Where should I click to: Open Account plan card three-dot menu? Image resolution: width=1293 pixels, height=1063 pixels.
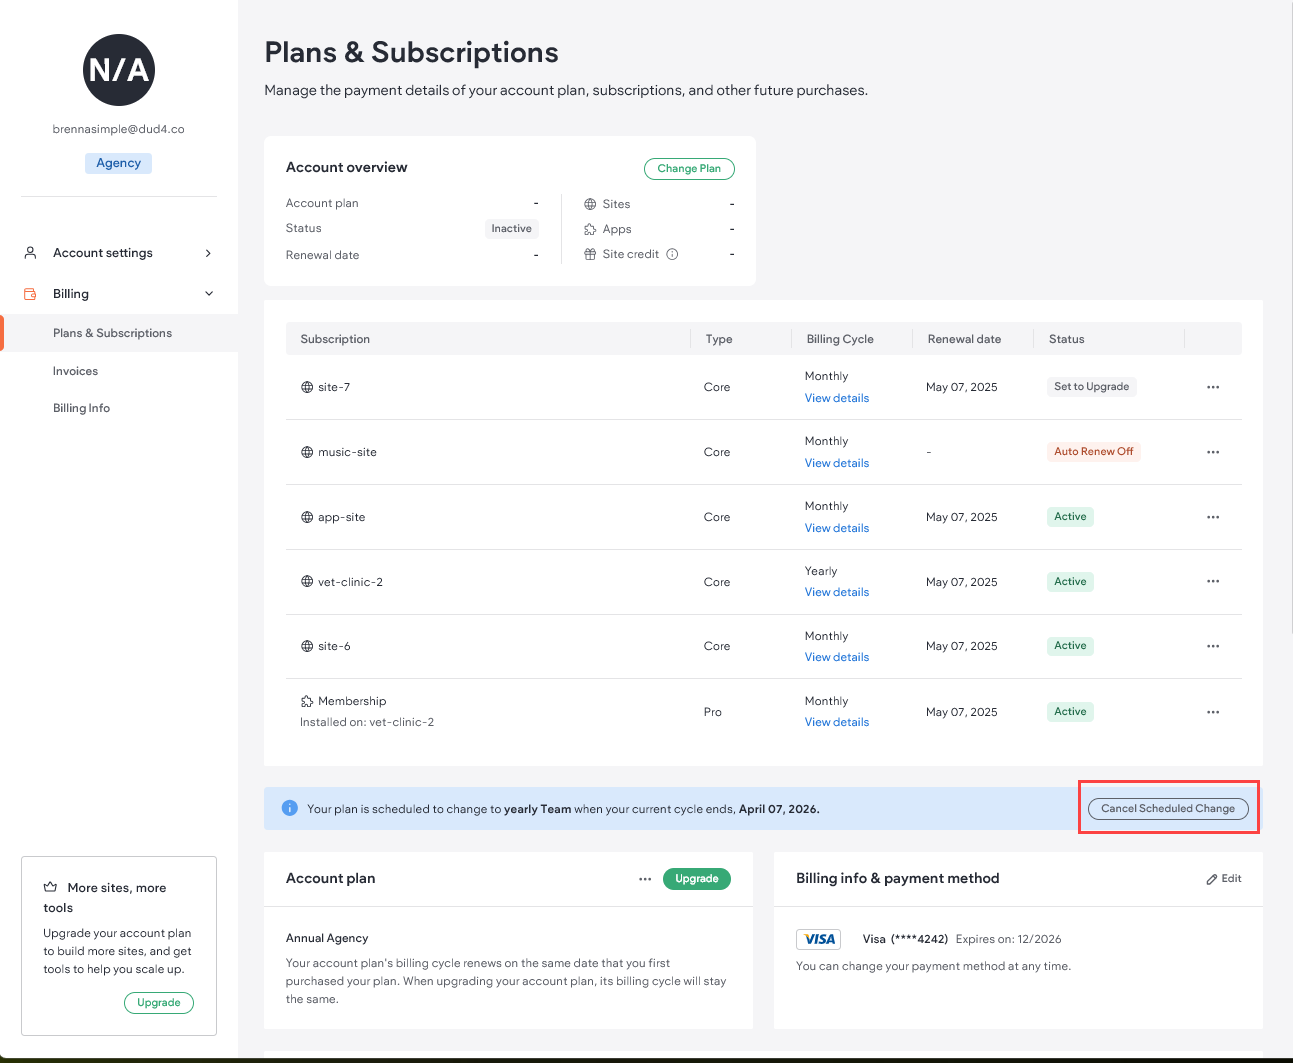[x=645, y=879]
